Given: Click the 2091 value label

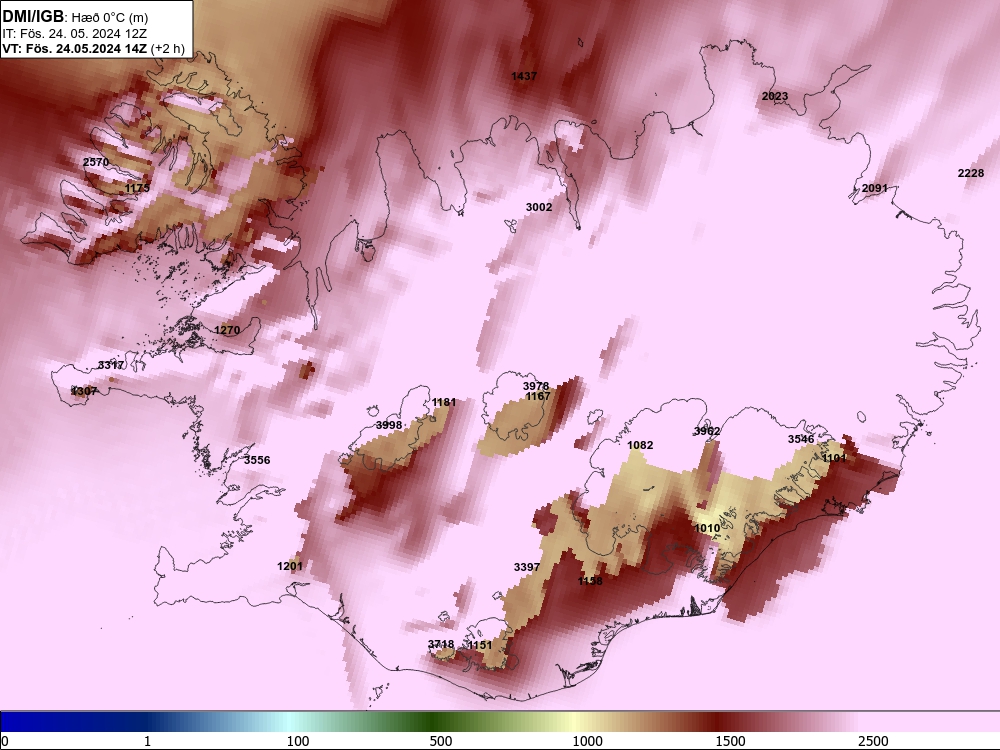Looking at the screenshot, I should 874,188.
